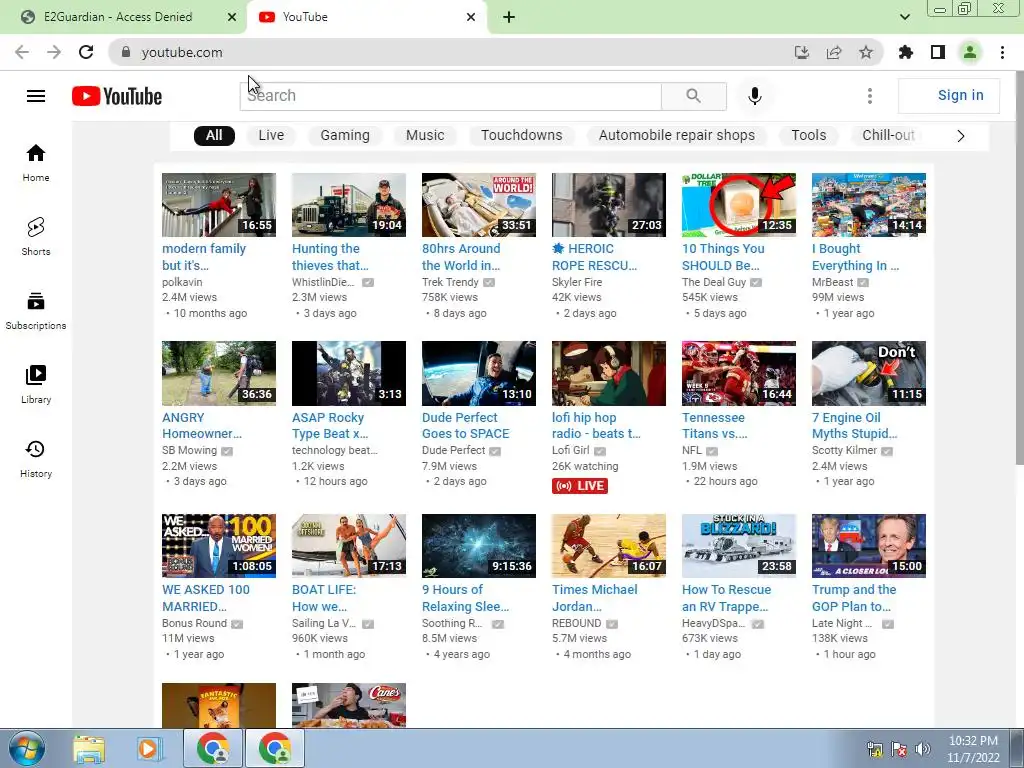Screen dimensions: 1024x768
Task: Open the BOAT LIFE video thumbnail
Action: pos(349,545)
